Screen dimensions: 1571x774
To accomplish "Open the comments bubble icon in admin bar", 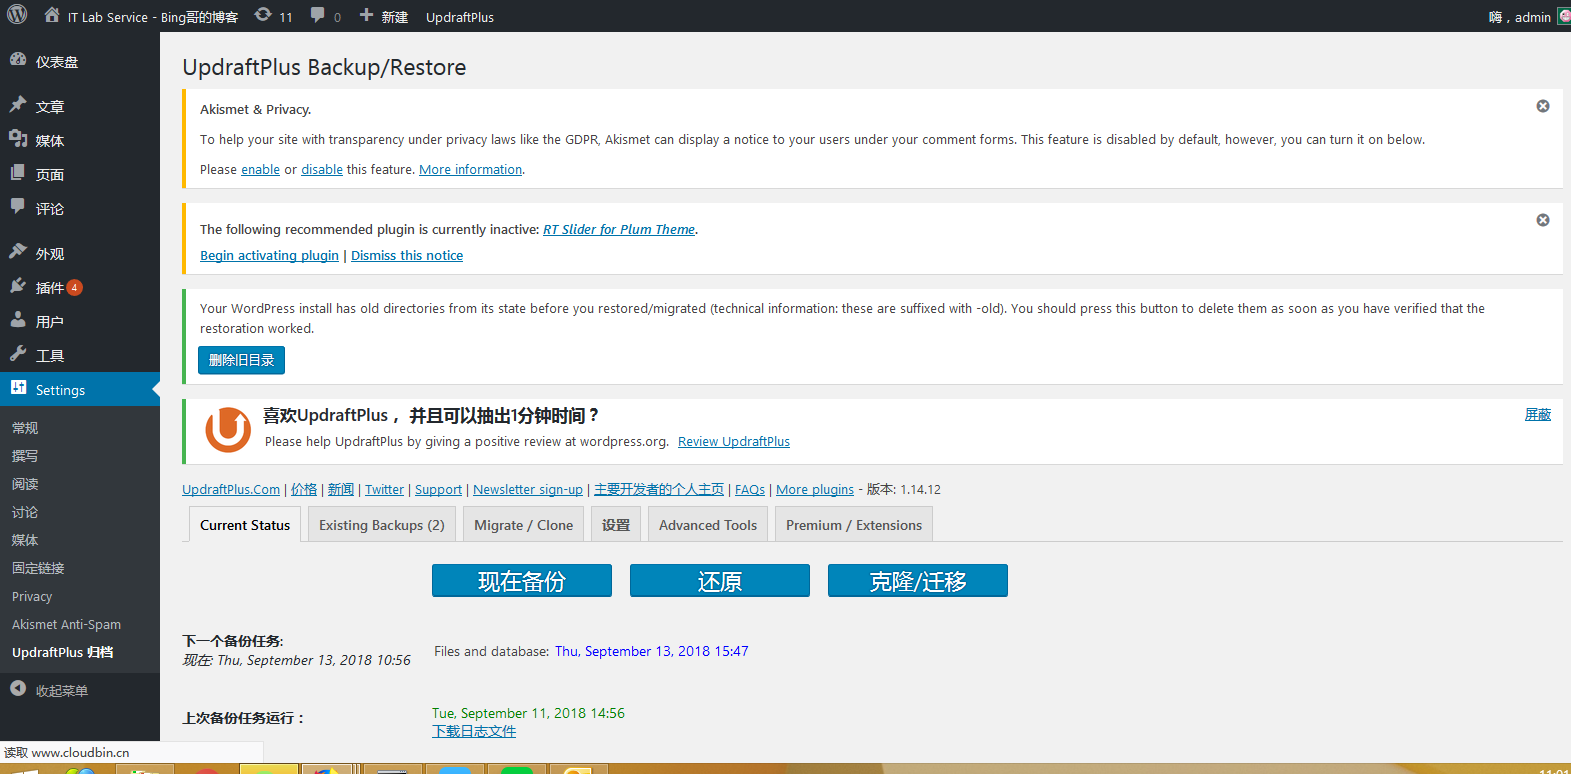I will [x=318, y=15].
